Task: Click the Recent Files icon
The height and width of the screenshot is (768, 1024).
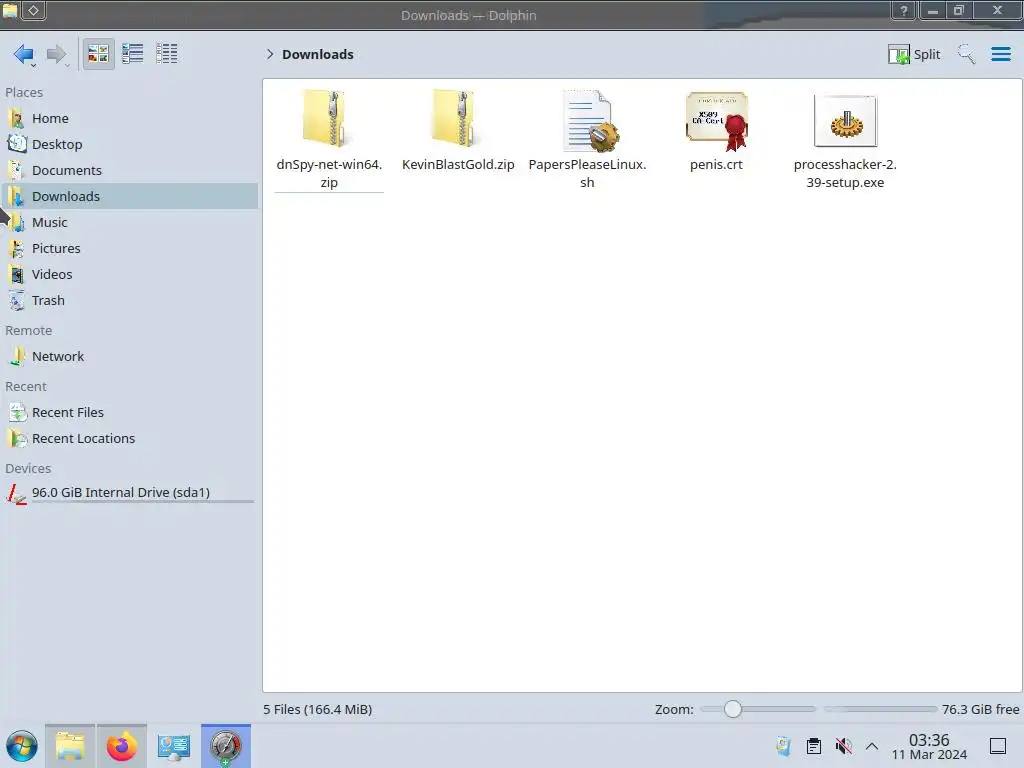Action: pyautogui.click(x=16, y=413)
